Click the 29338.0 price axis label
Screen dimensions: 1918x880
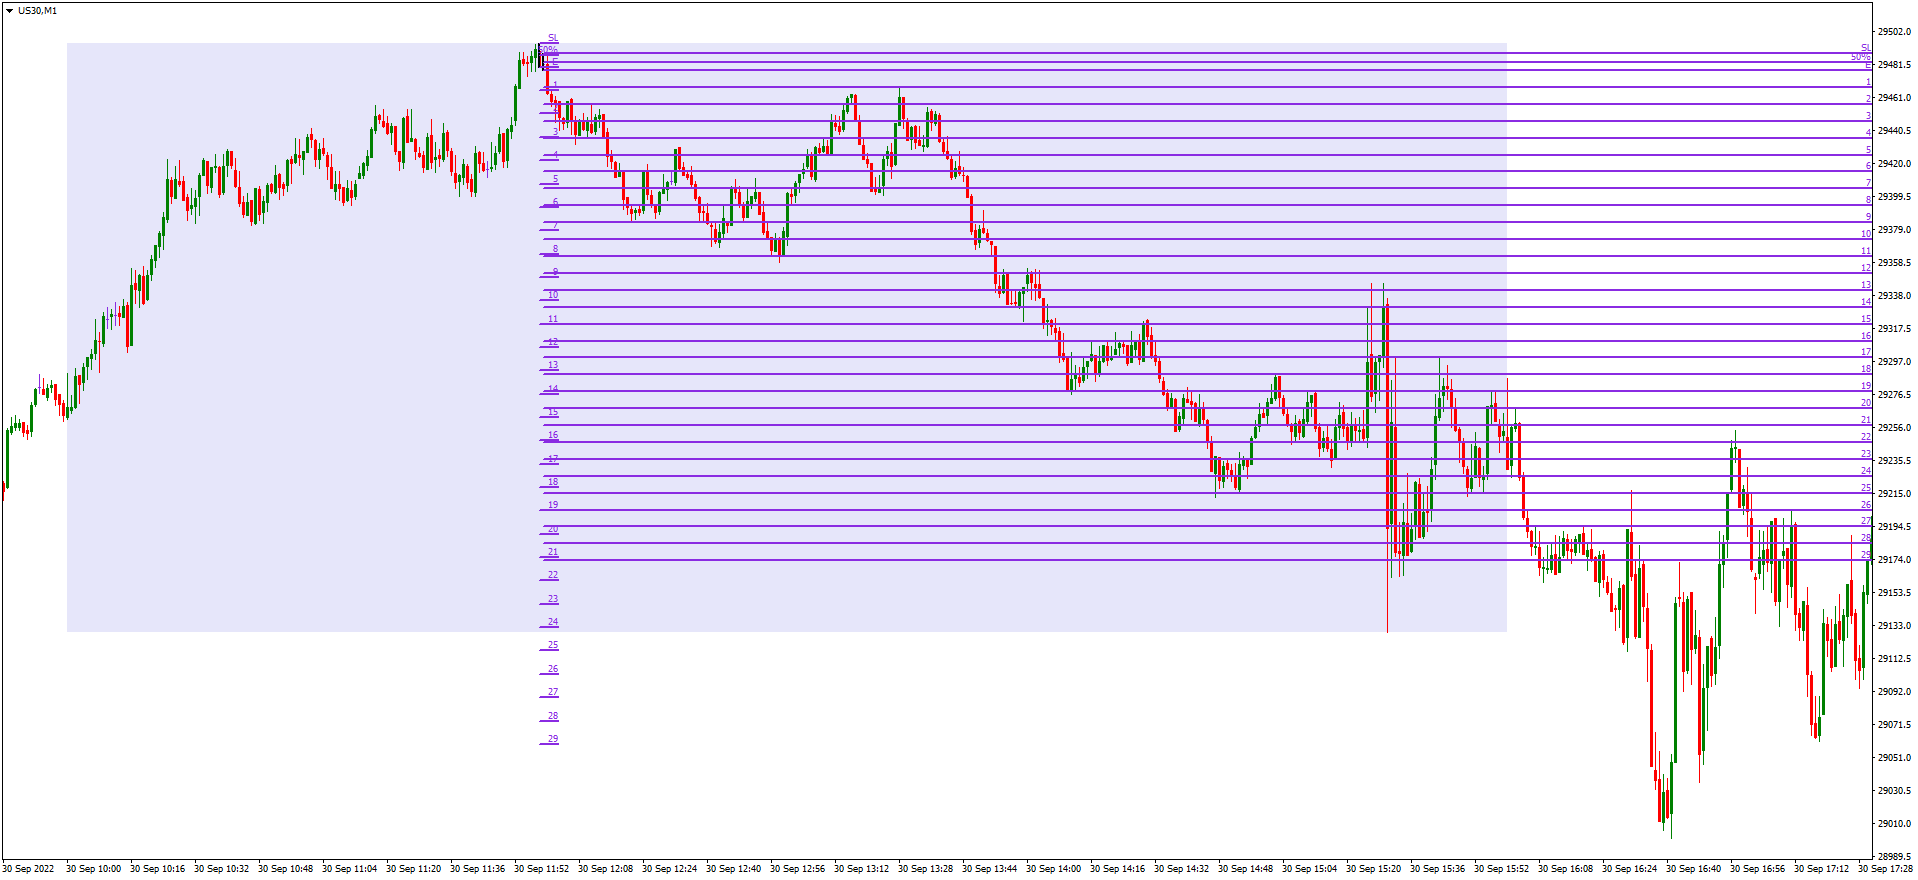[1894, 296]
